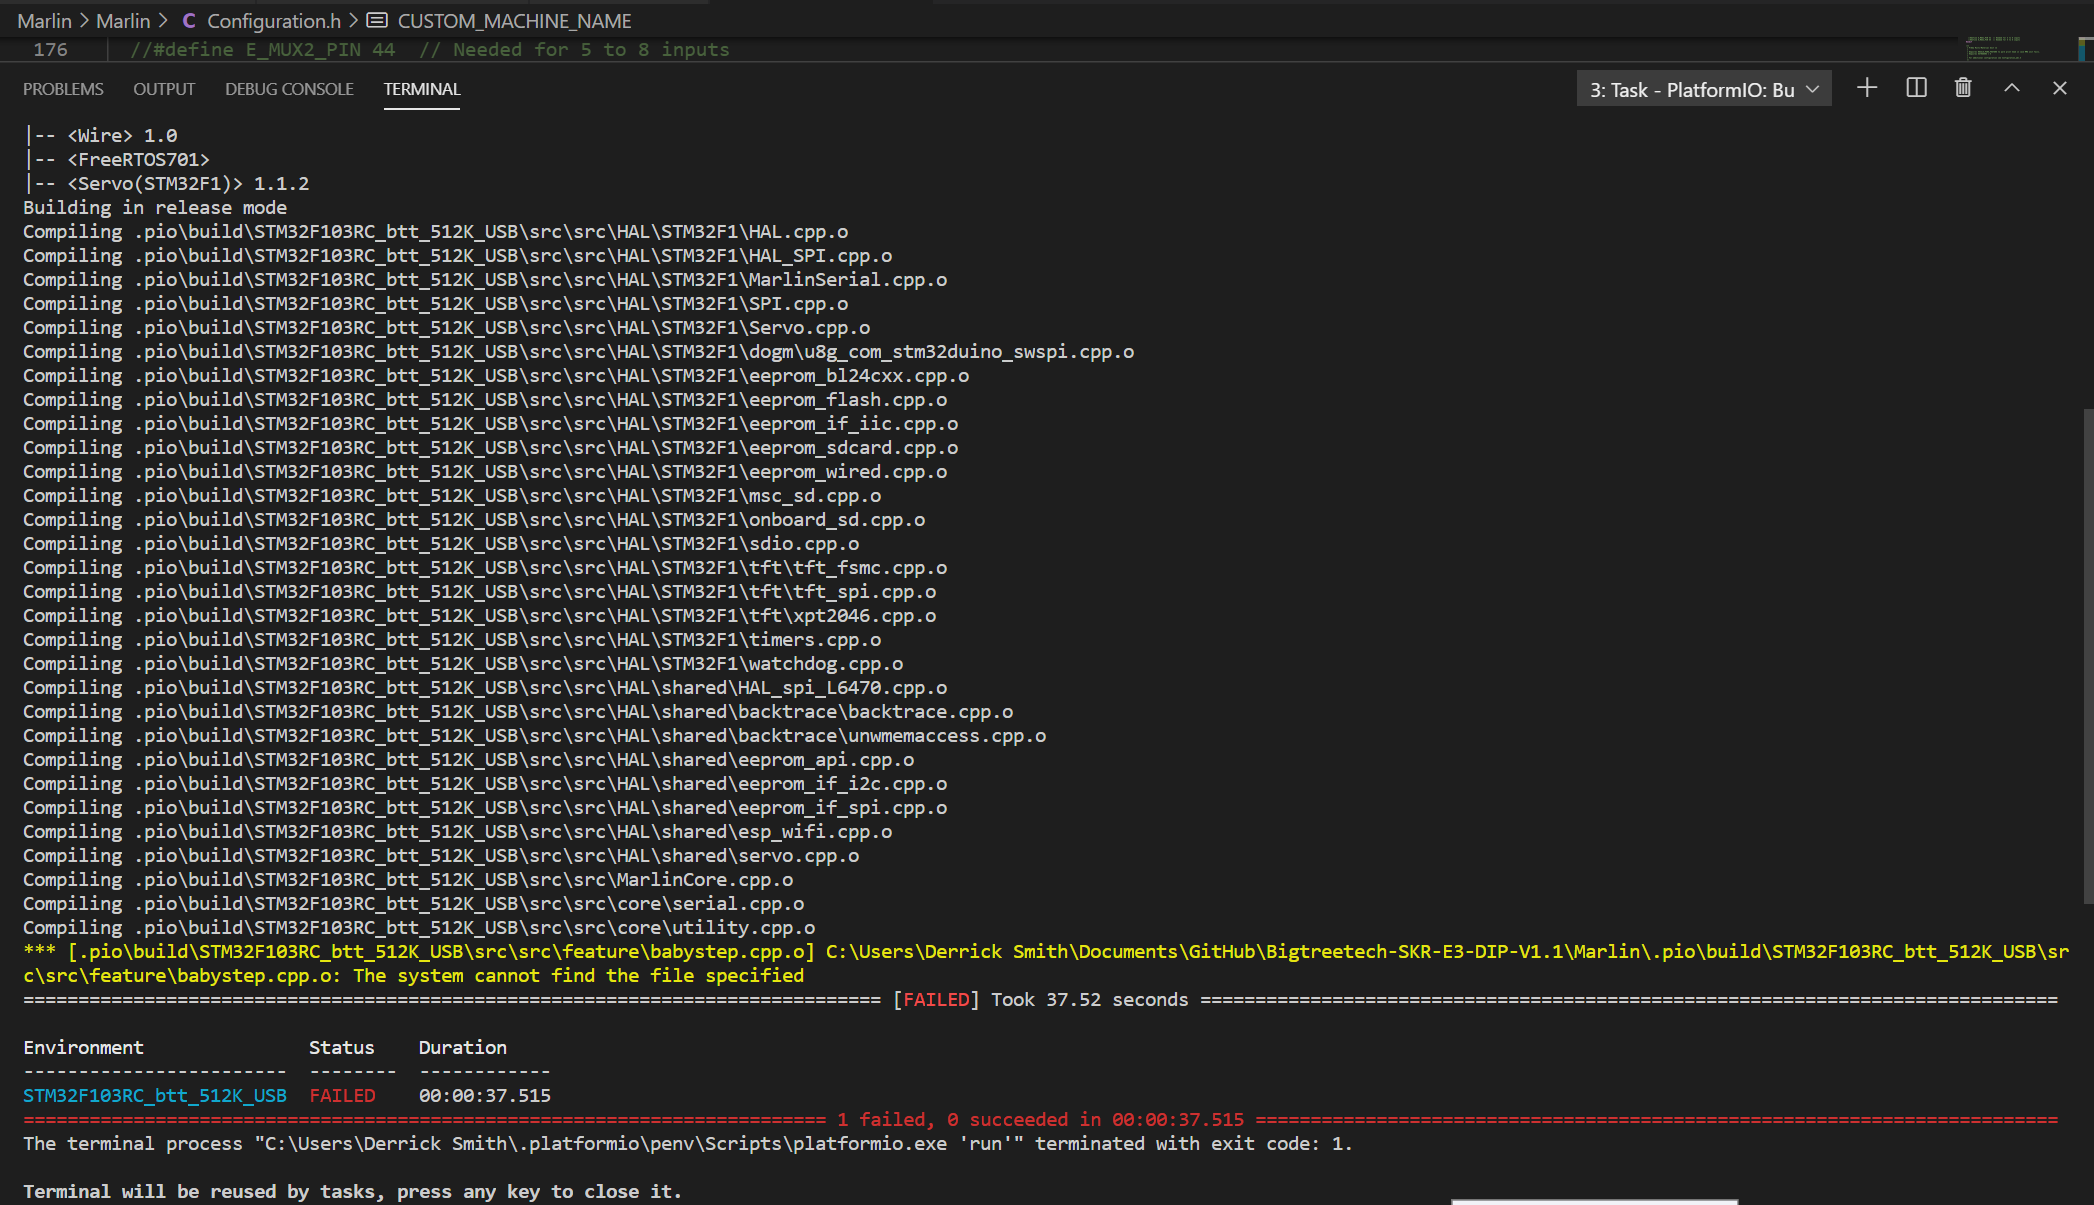This screenshot has width=2094, height=1205.
Task: Switch to the PROBLEMS tab
Action: [x=63, y=89]
